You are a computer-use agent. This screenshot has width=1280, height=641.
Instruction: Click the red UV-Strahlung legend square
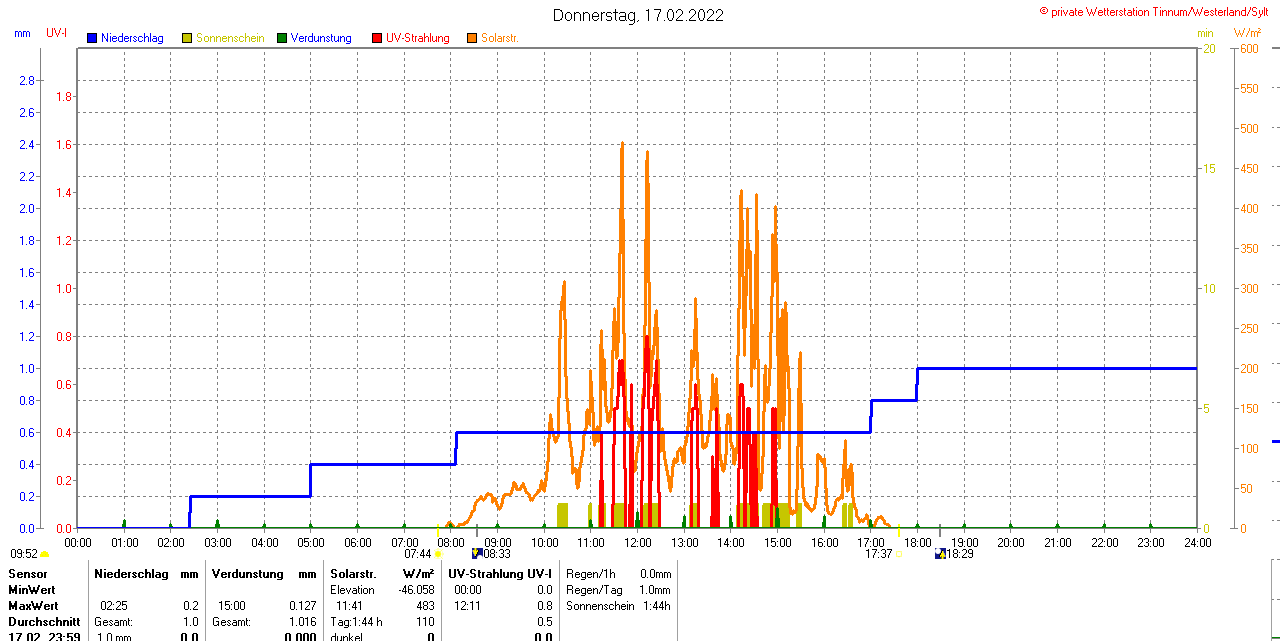coord(377,38)
